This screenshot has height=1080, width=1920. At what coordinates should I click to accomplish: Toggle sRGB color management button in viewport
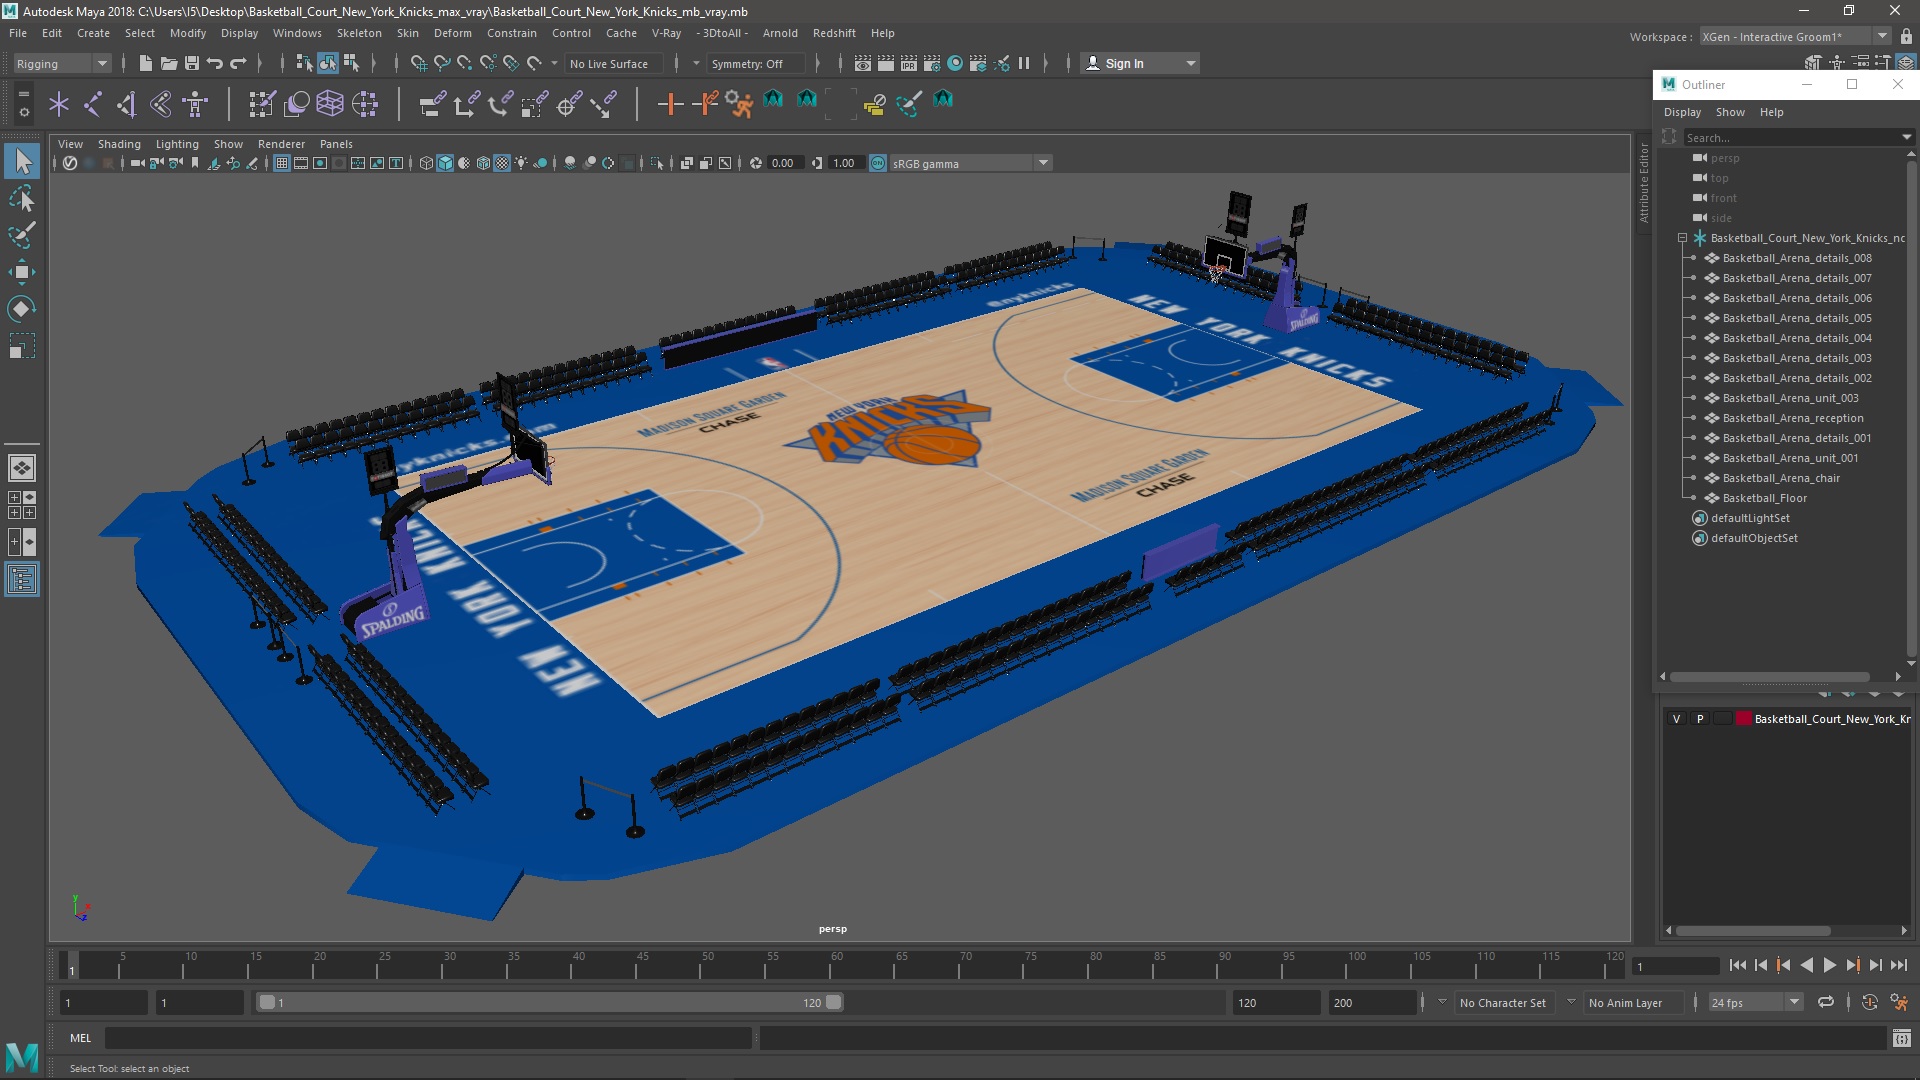pyautogui.click(x=878, y=163)
